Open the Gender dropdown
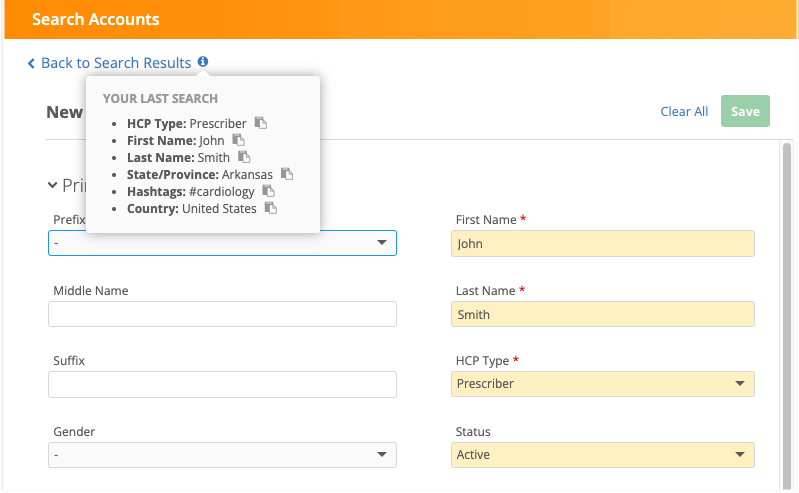 pos(222,455)
